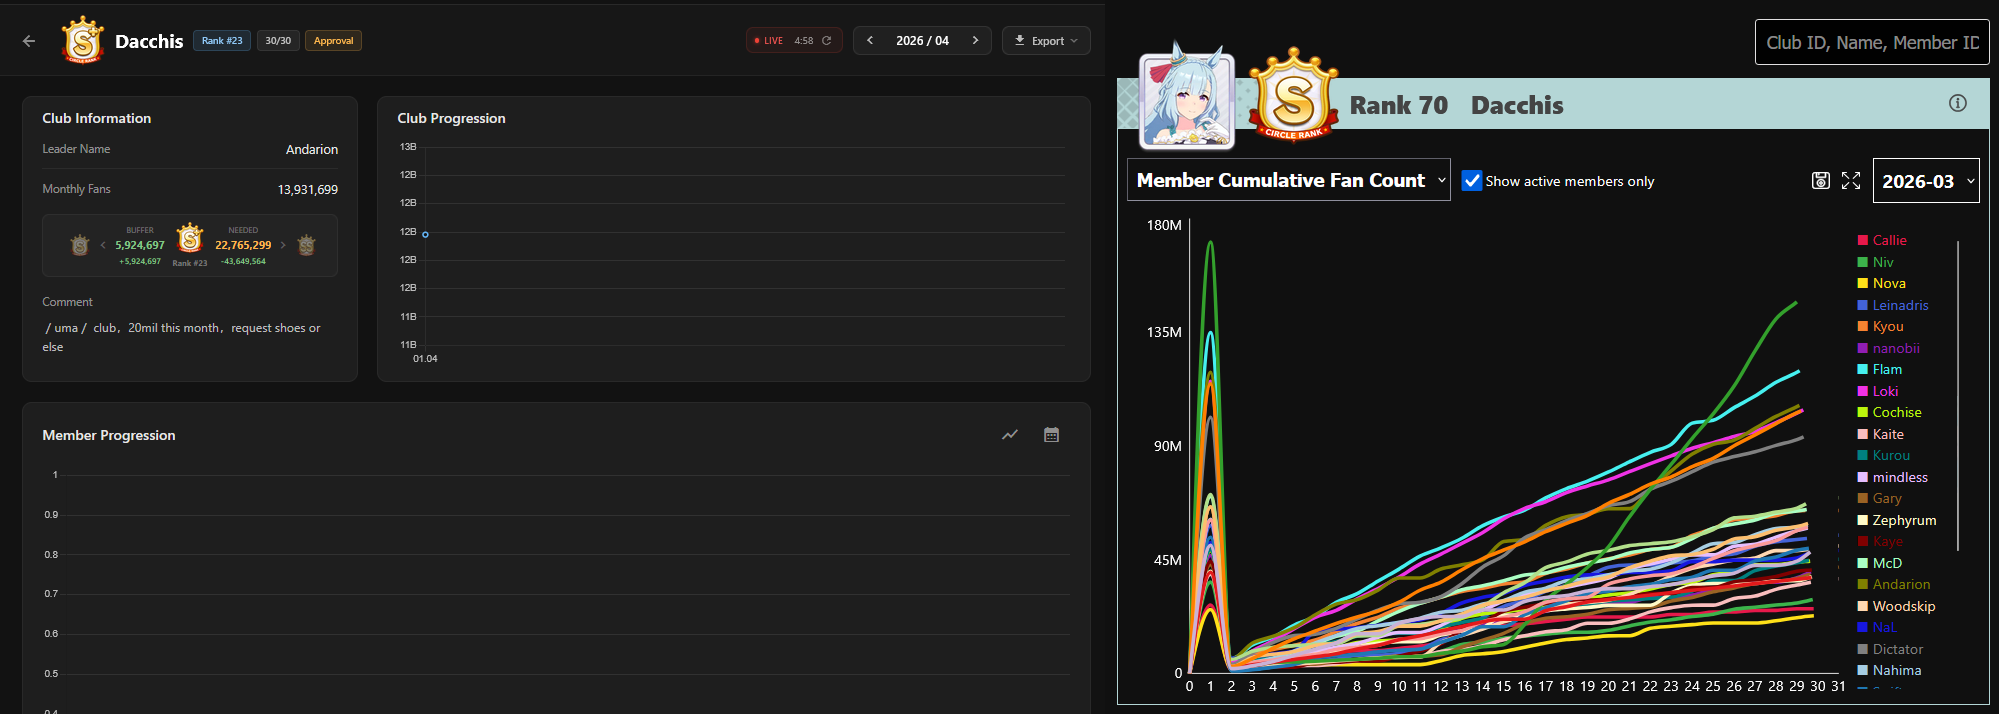Click the Circle Rank S badge beside Rank 70
The image size is (1999, 714).
[1293, 96]
